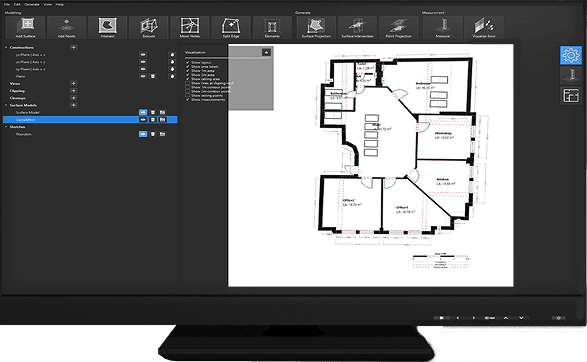Run the Surface Intersection generator

tap(358, 27)
